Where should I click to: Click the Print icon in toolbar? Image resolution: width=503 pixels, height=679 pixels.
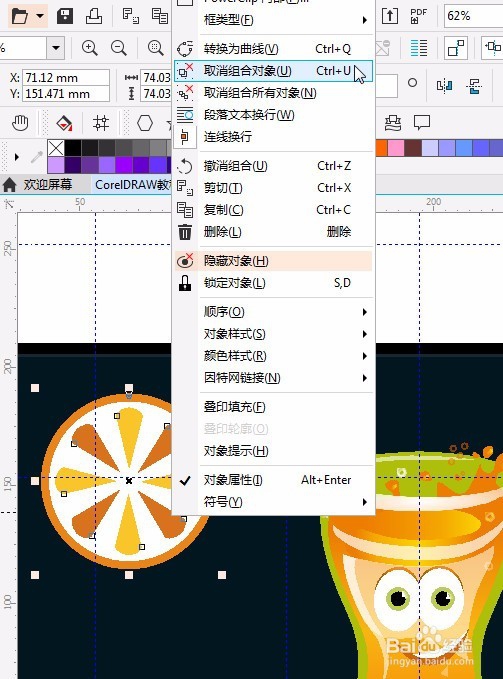click(94, 16)
